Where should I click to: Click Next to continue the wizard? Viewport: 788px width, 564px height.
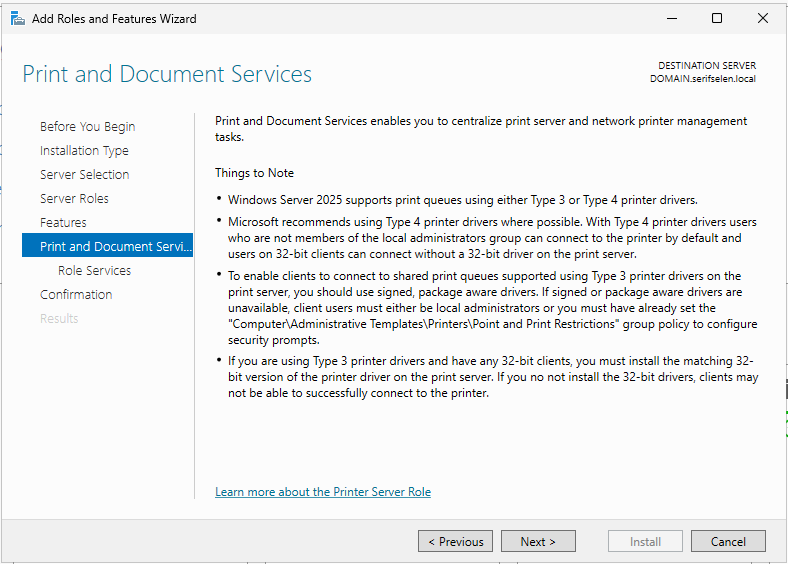pyautogui.click(x=537, y=541)
